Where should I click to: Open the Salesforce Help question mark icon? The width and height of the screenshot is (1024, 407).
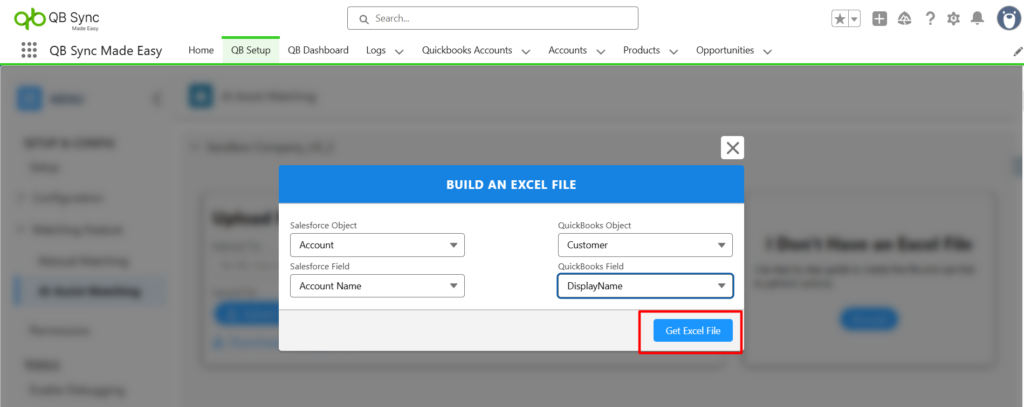[x=930, y=19]
